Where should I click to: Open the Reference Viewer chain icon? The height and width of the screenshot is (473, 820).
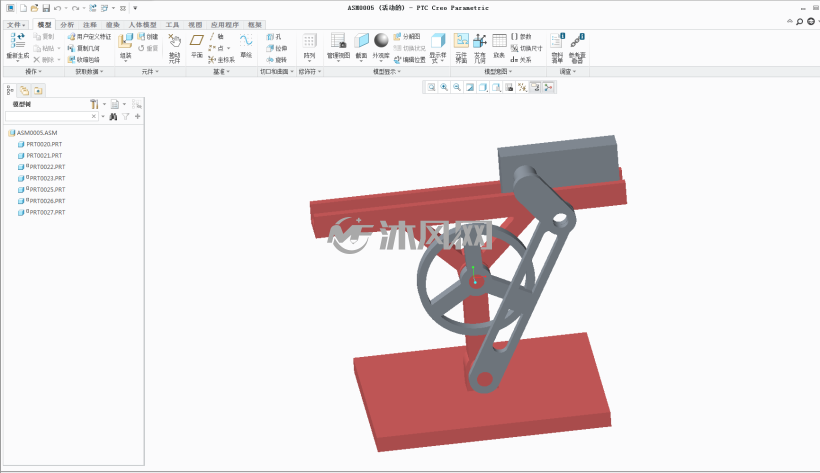click(x=577, y=41)
